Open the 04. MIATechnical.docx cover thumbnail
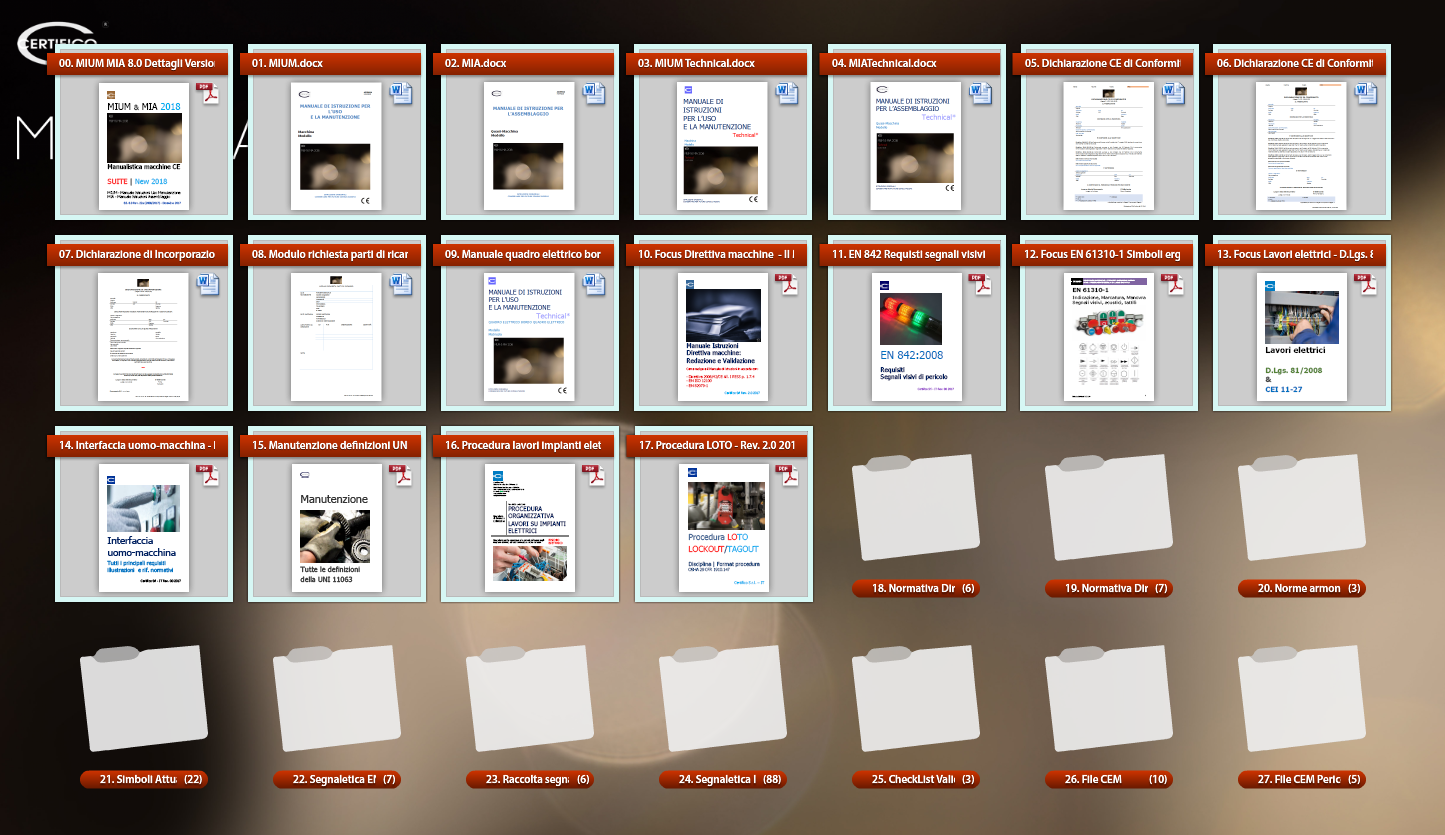This screenshot has width=1445, height=835. [x=915, y=145]
